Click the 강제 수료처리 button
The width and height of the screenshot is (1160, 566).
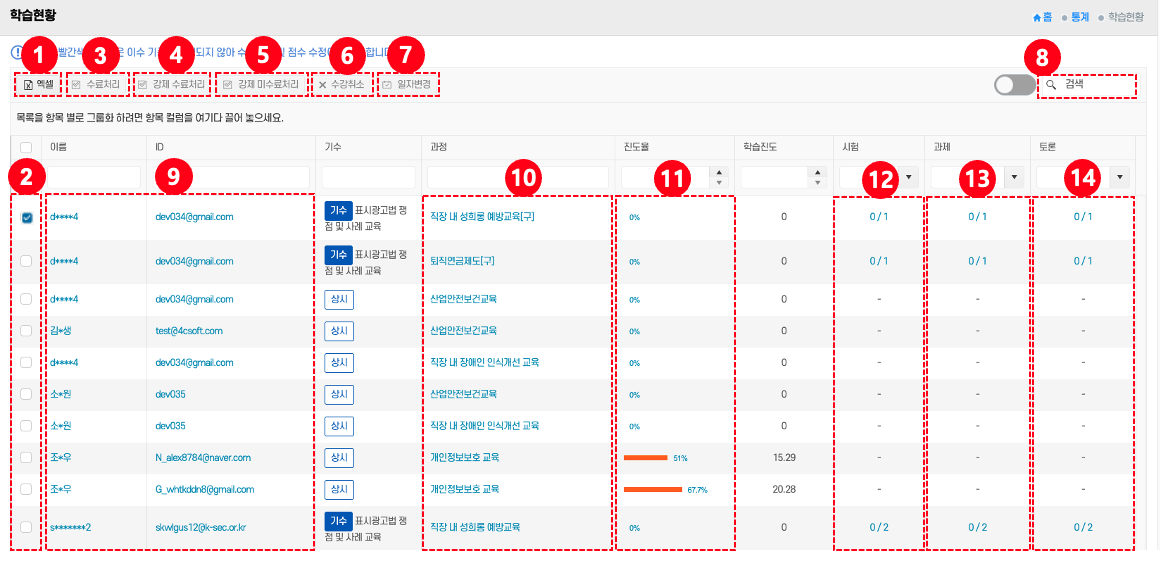click(172, 85)
